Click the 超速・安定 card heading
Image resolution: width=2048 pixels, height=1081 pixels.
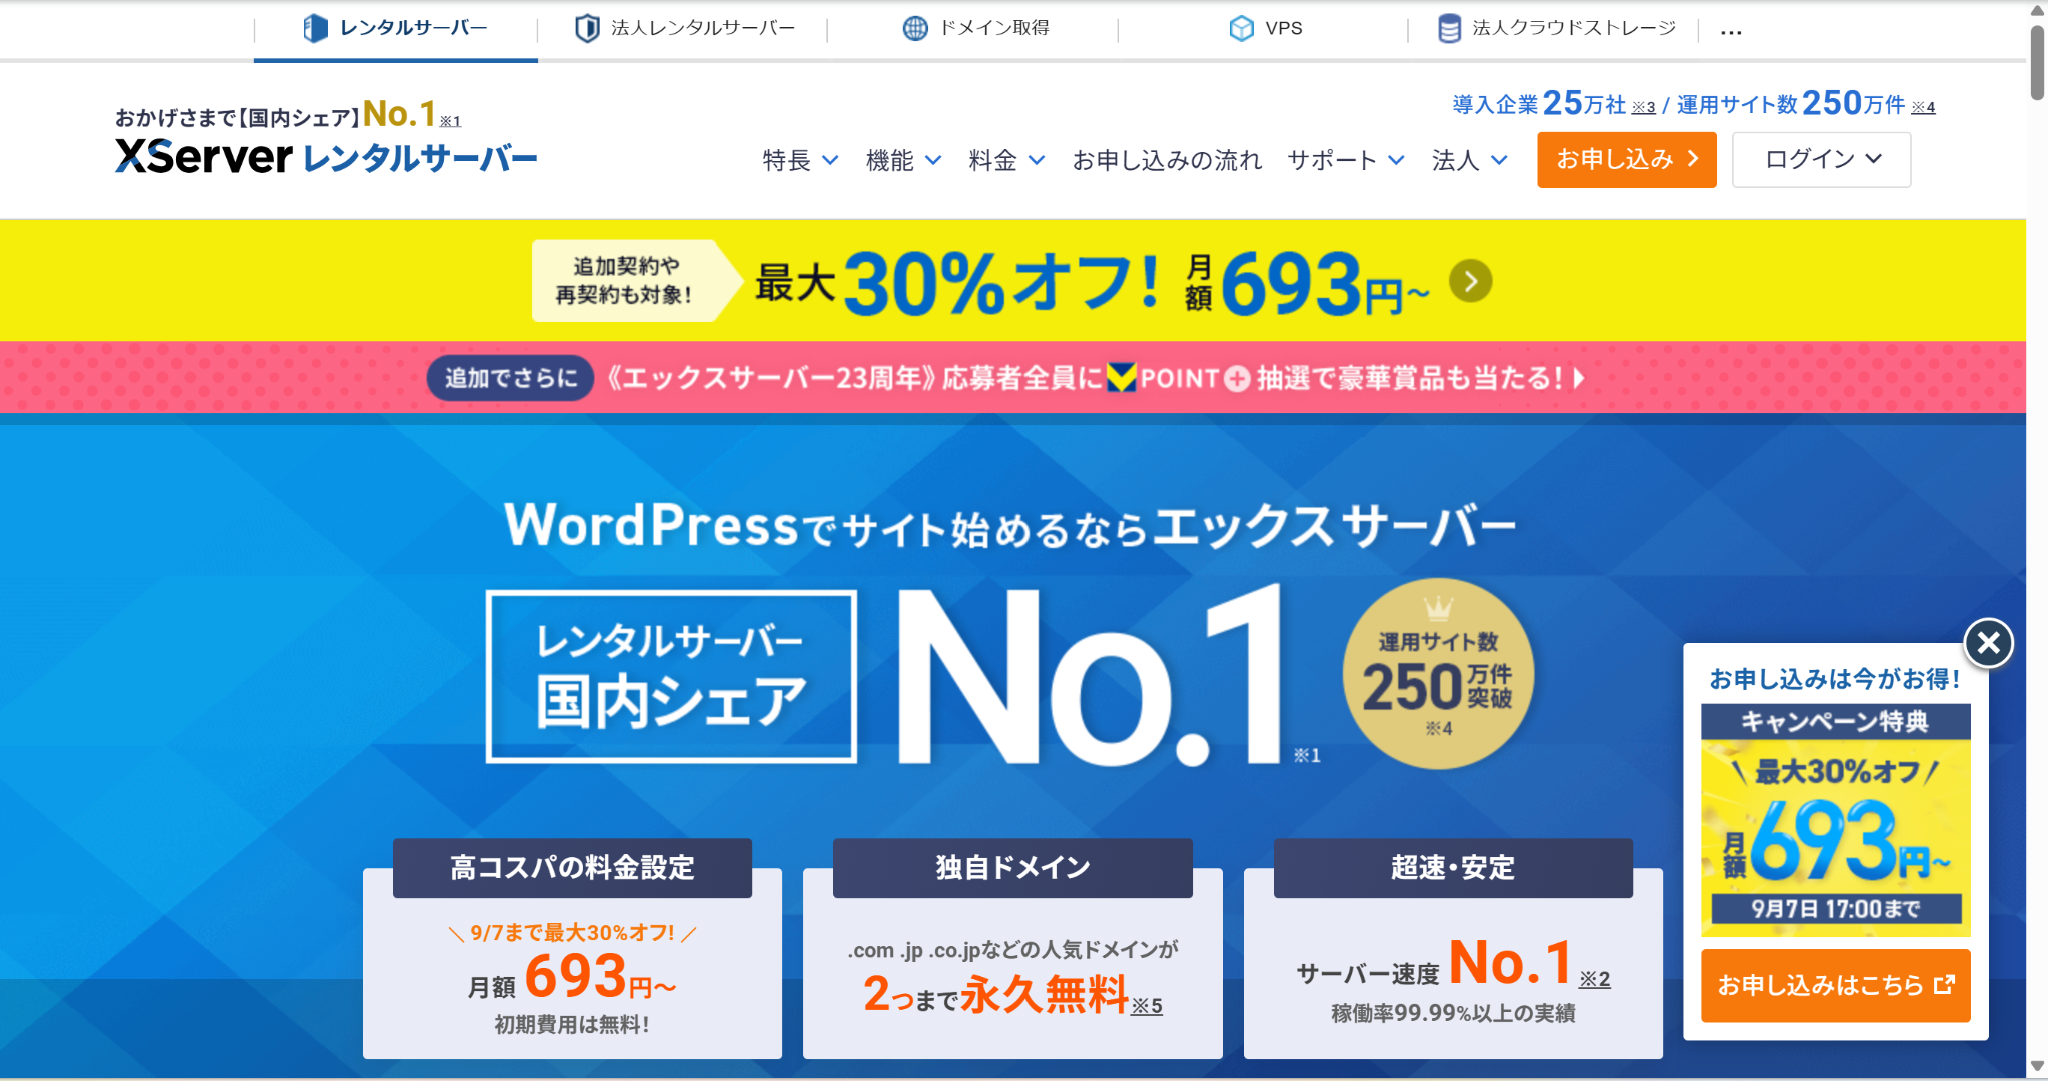pyautogui.click(x=1453, y=867)
